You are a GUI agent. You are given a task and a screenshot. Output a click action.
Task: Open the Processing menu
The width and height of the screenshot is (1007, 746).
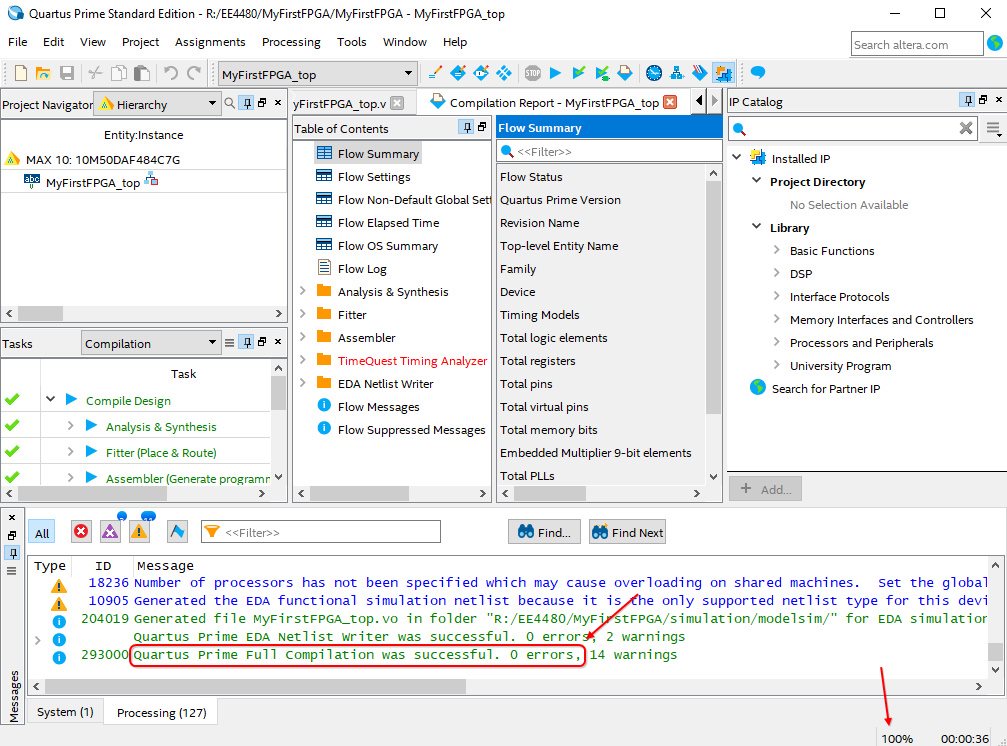[290, 42]
